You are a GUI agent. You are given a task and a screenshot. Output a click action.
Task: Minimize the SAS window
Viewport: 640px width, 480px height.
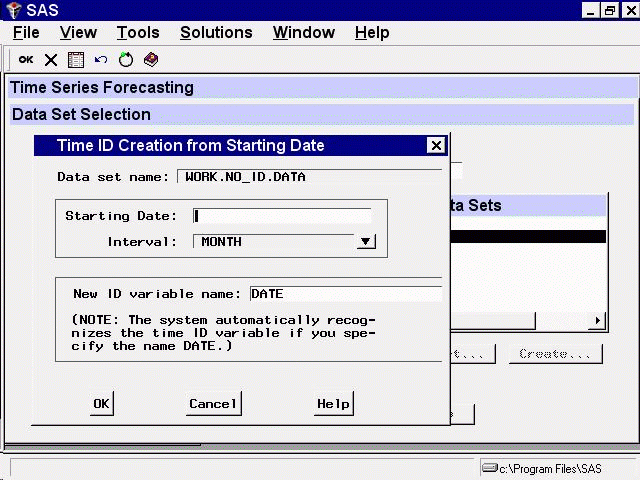pos(591,10)
